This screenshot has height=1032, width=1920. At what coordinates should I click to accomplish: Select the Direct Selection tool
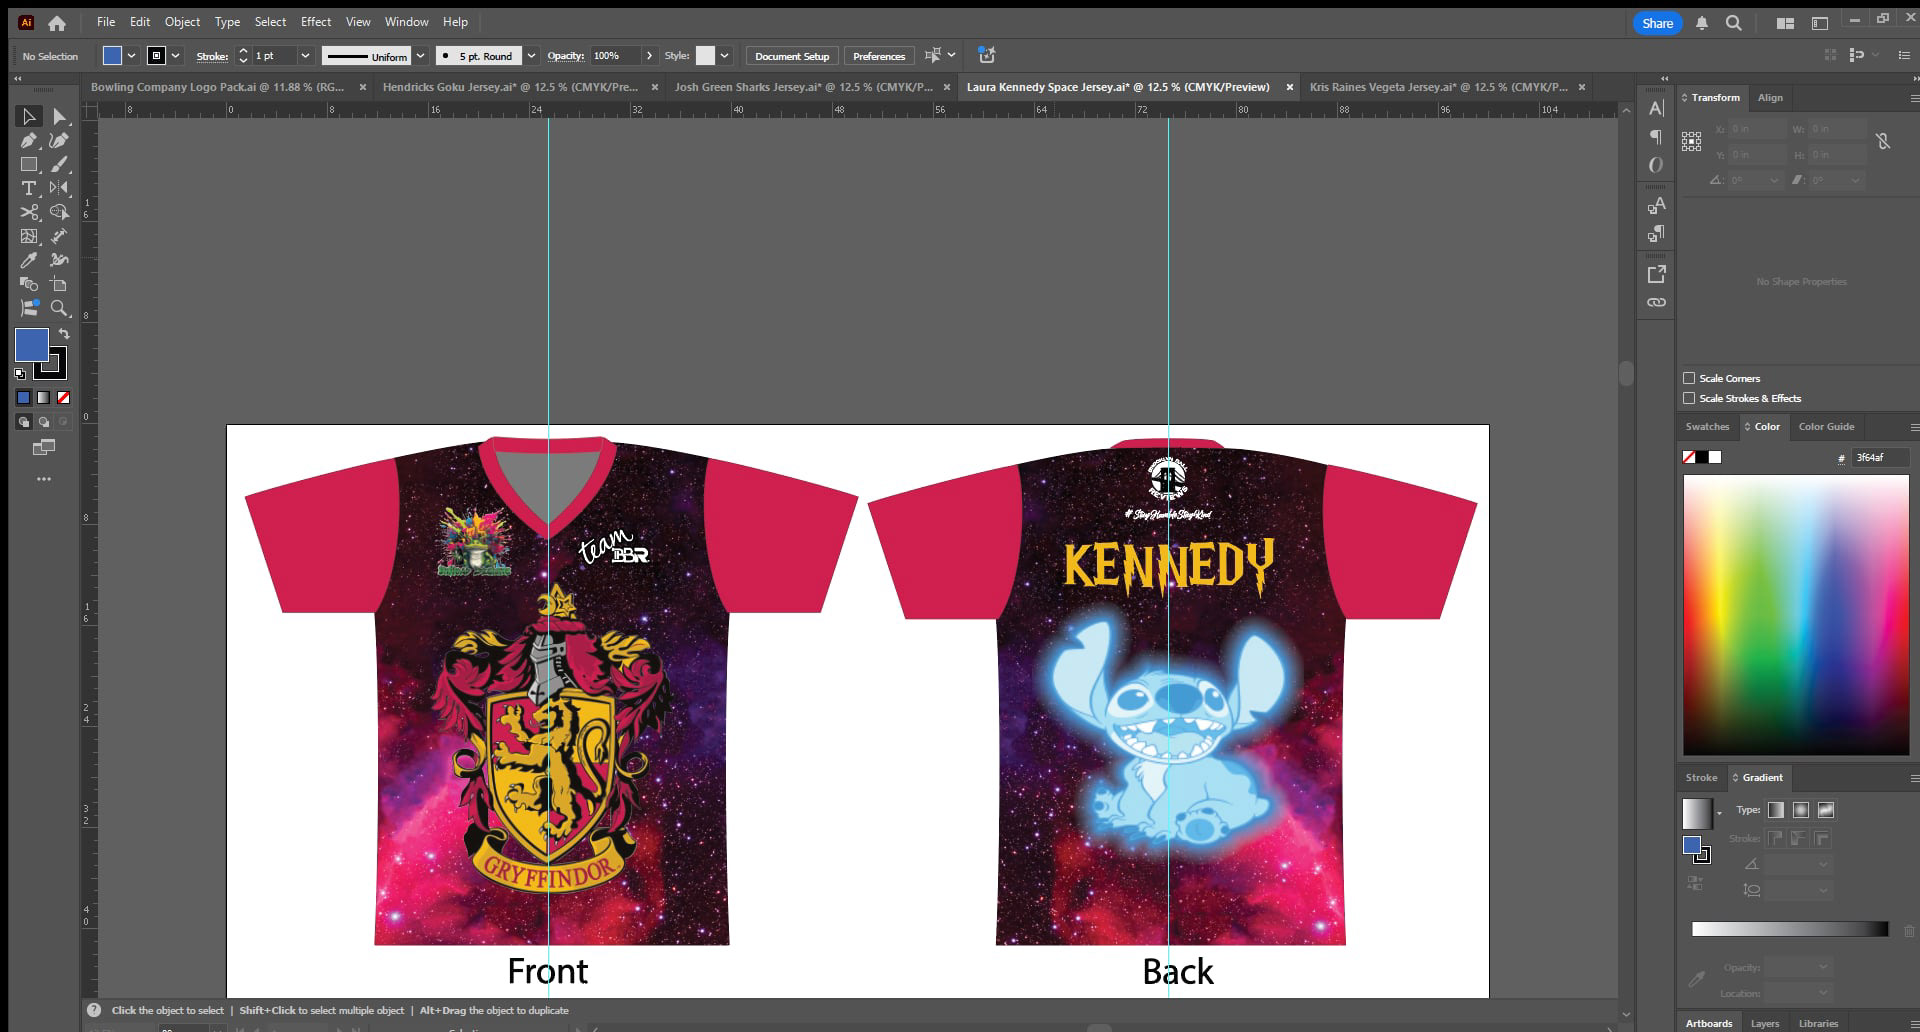tap(59, 117)
